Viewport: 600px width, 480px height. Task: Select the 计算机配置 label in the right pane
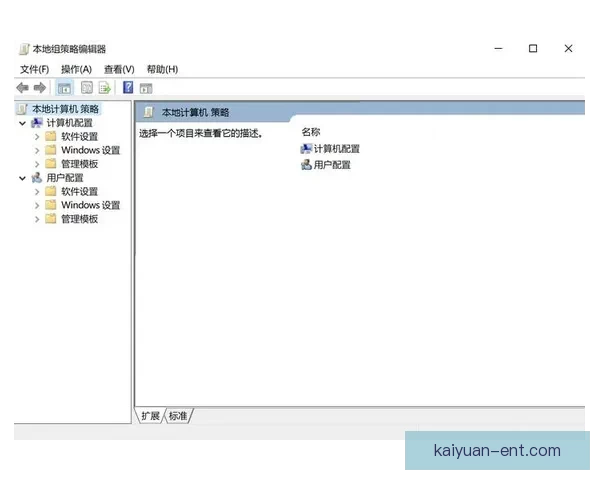click(337, 149)
